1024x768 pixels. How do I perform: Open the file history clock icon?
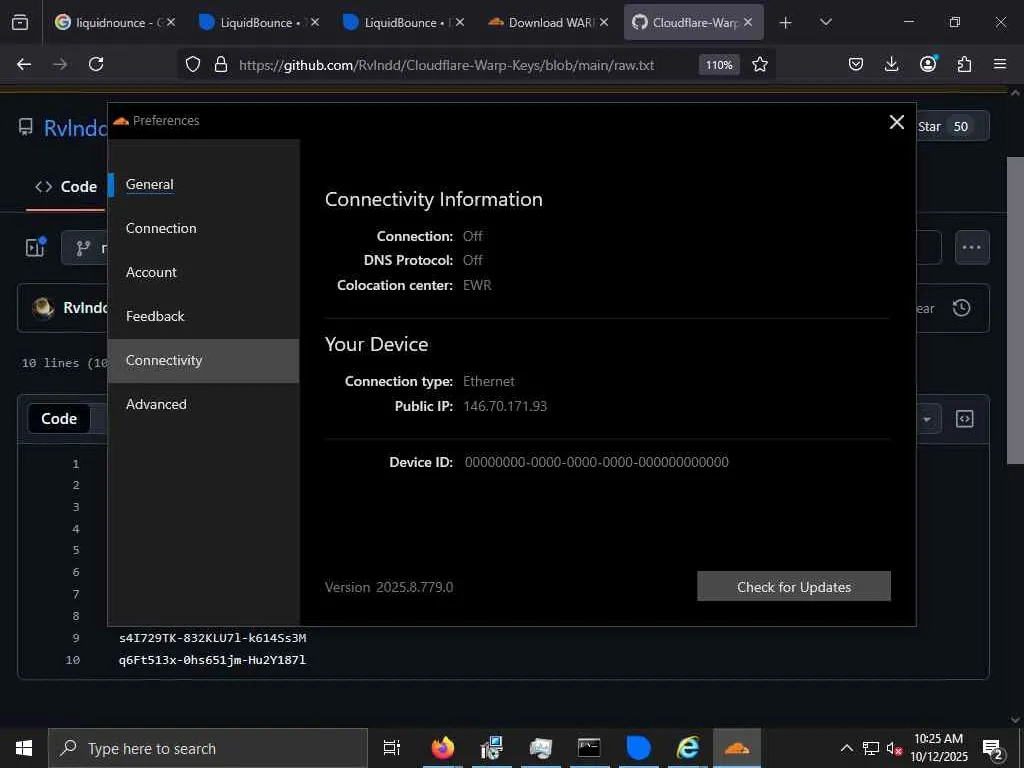coord(961,308)
